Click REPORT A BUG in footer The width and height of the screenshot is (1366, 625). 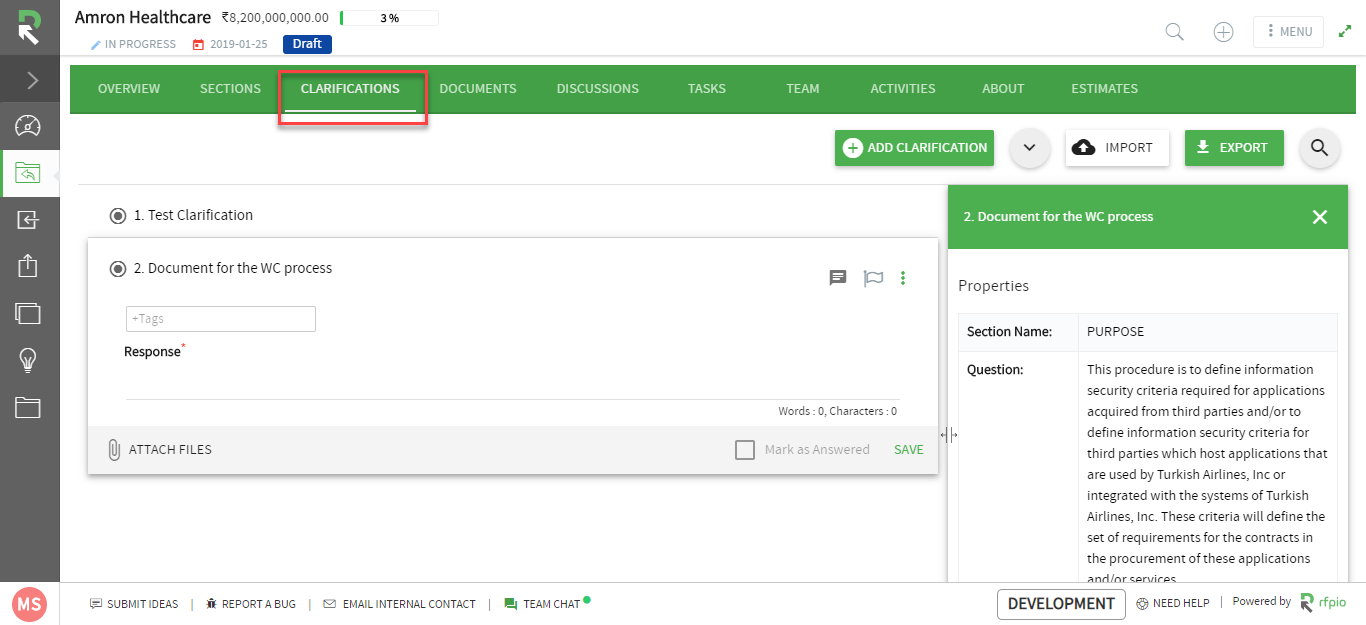coord(250,604)
